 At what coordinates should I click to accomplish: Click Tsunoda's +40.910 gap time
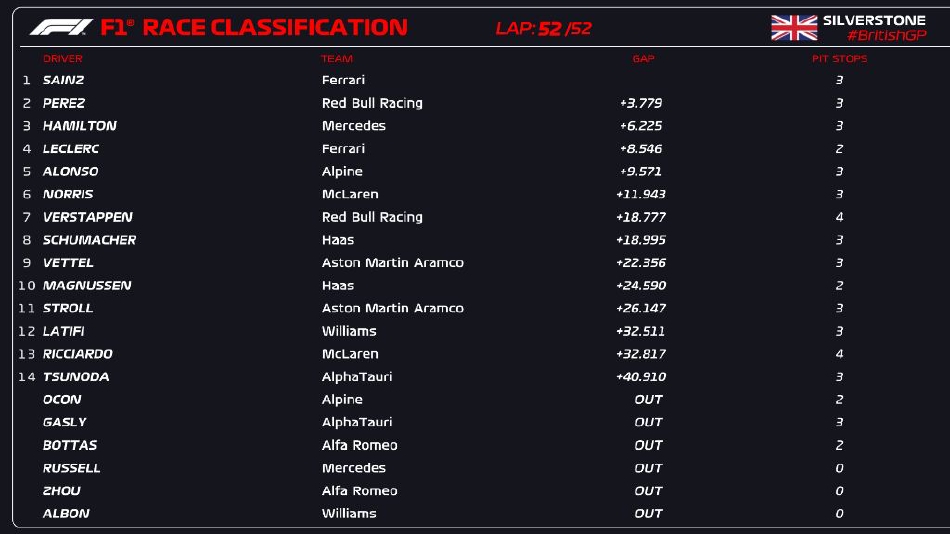[641, 377]
